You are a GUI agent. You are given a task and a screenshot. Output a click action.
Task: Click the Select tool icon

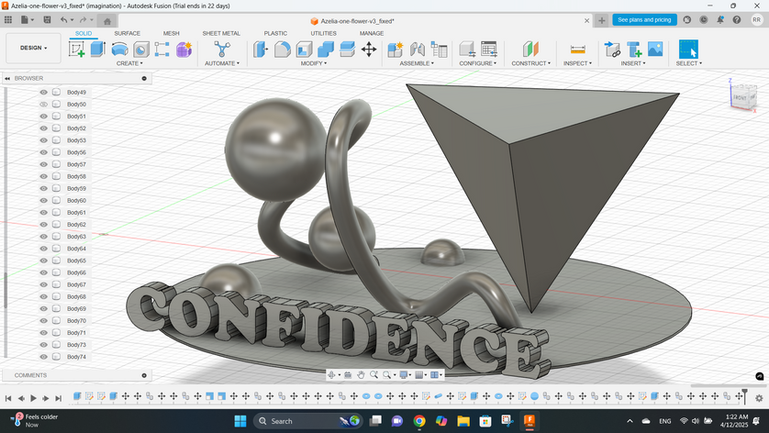coord(689,49)
